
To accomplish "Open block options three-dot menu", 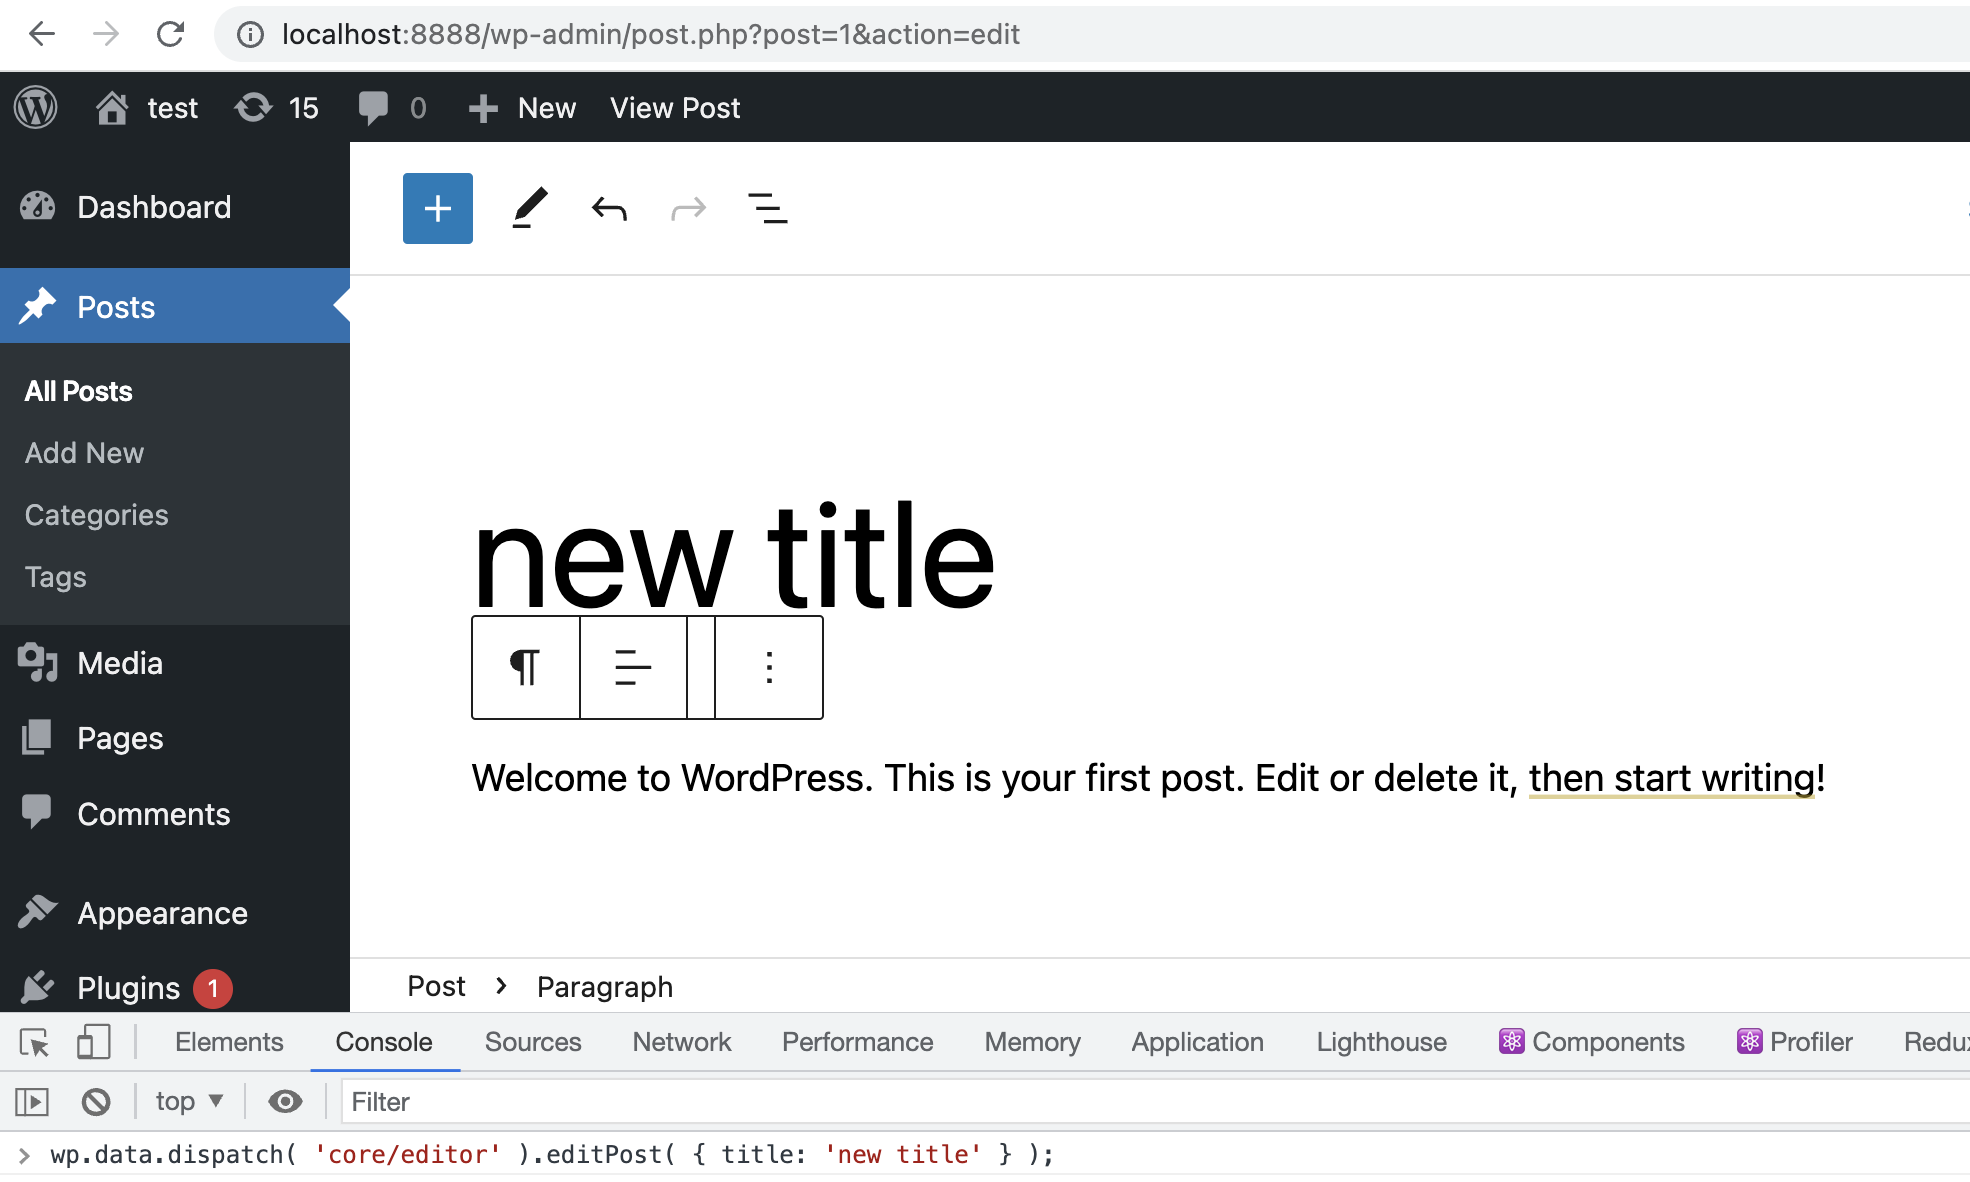I will (x=769, y=667).
